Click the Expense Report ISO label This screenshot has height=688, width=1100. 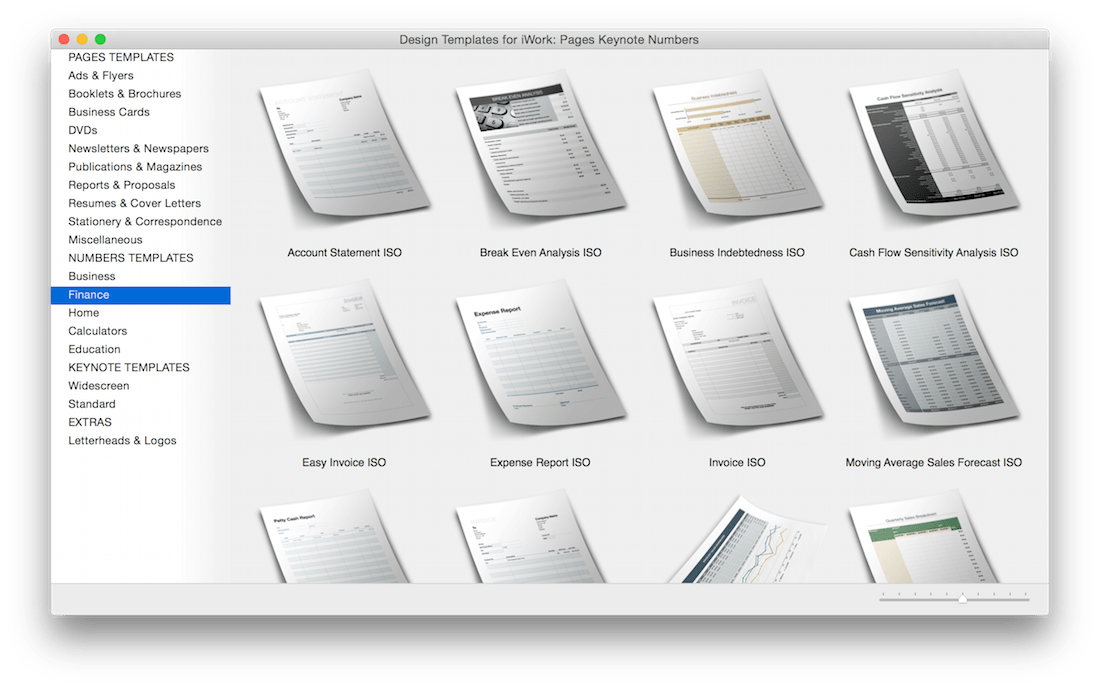[540, 462]
